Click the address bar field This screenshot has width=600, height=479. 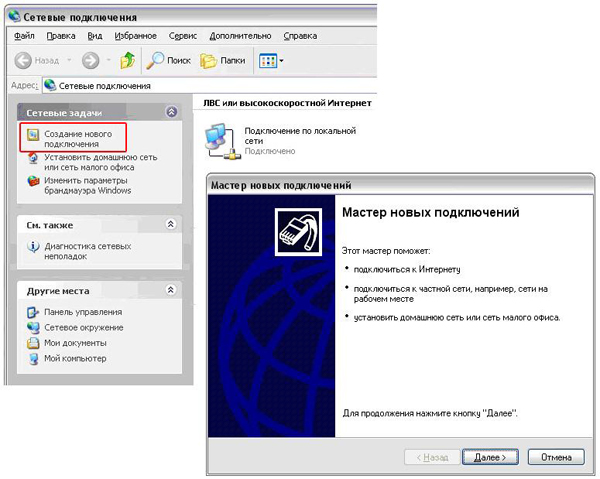pyautogui.click(x=209, y=86)
